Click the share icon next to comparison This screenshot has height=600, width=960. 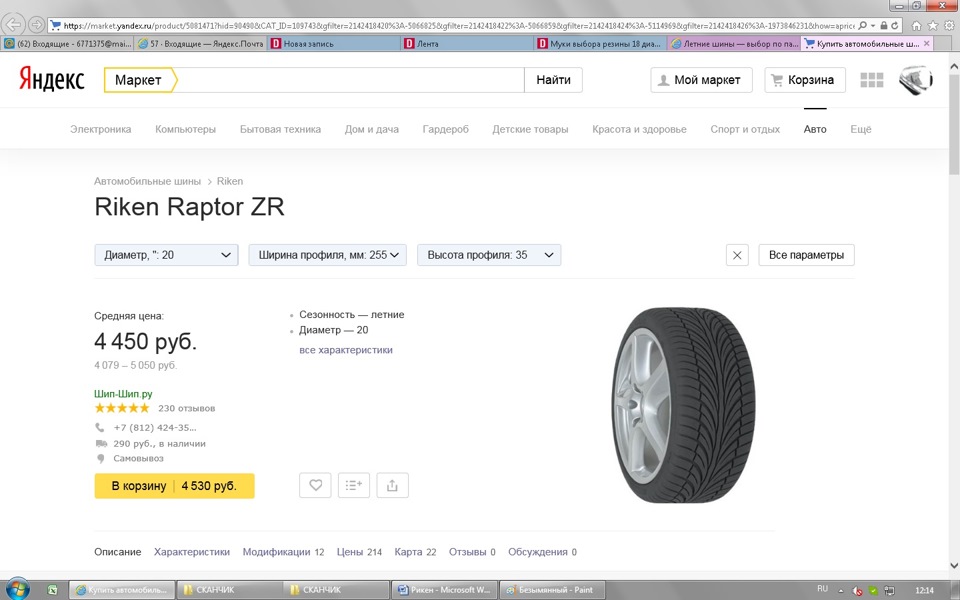pyautogui.click(x=392, y=484)
